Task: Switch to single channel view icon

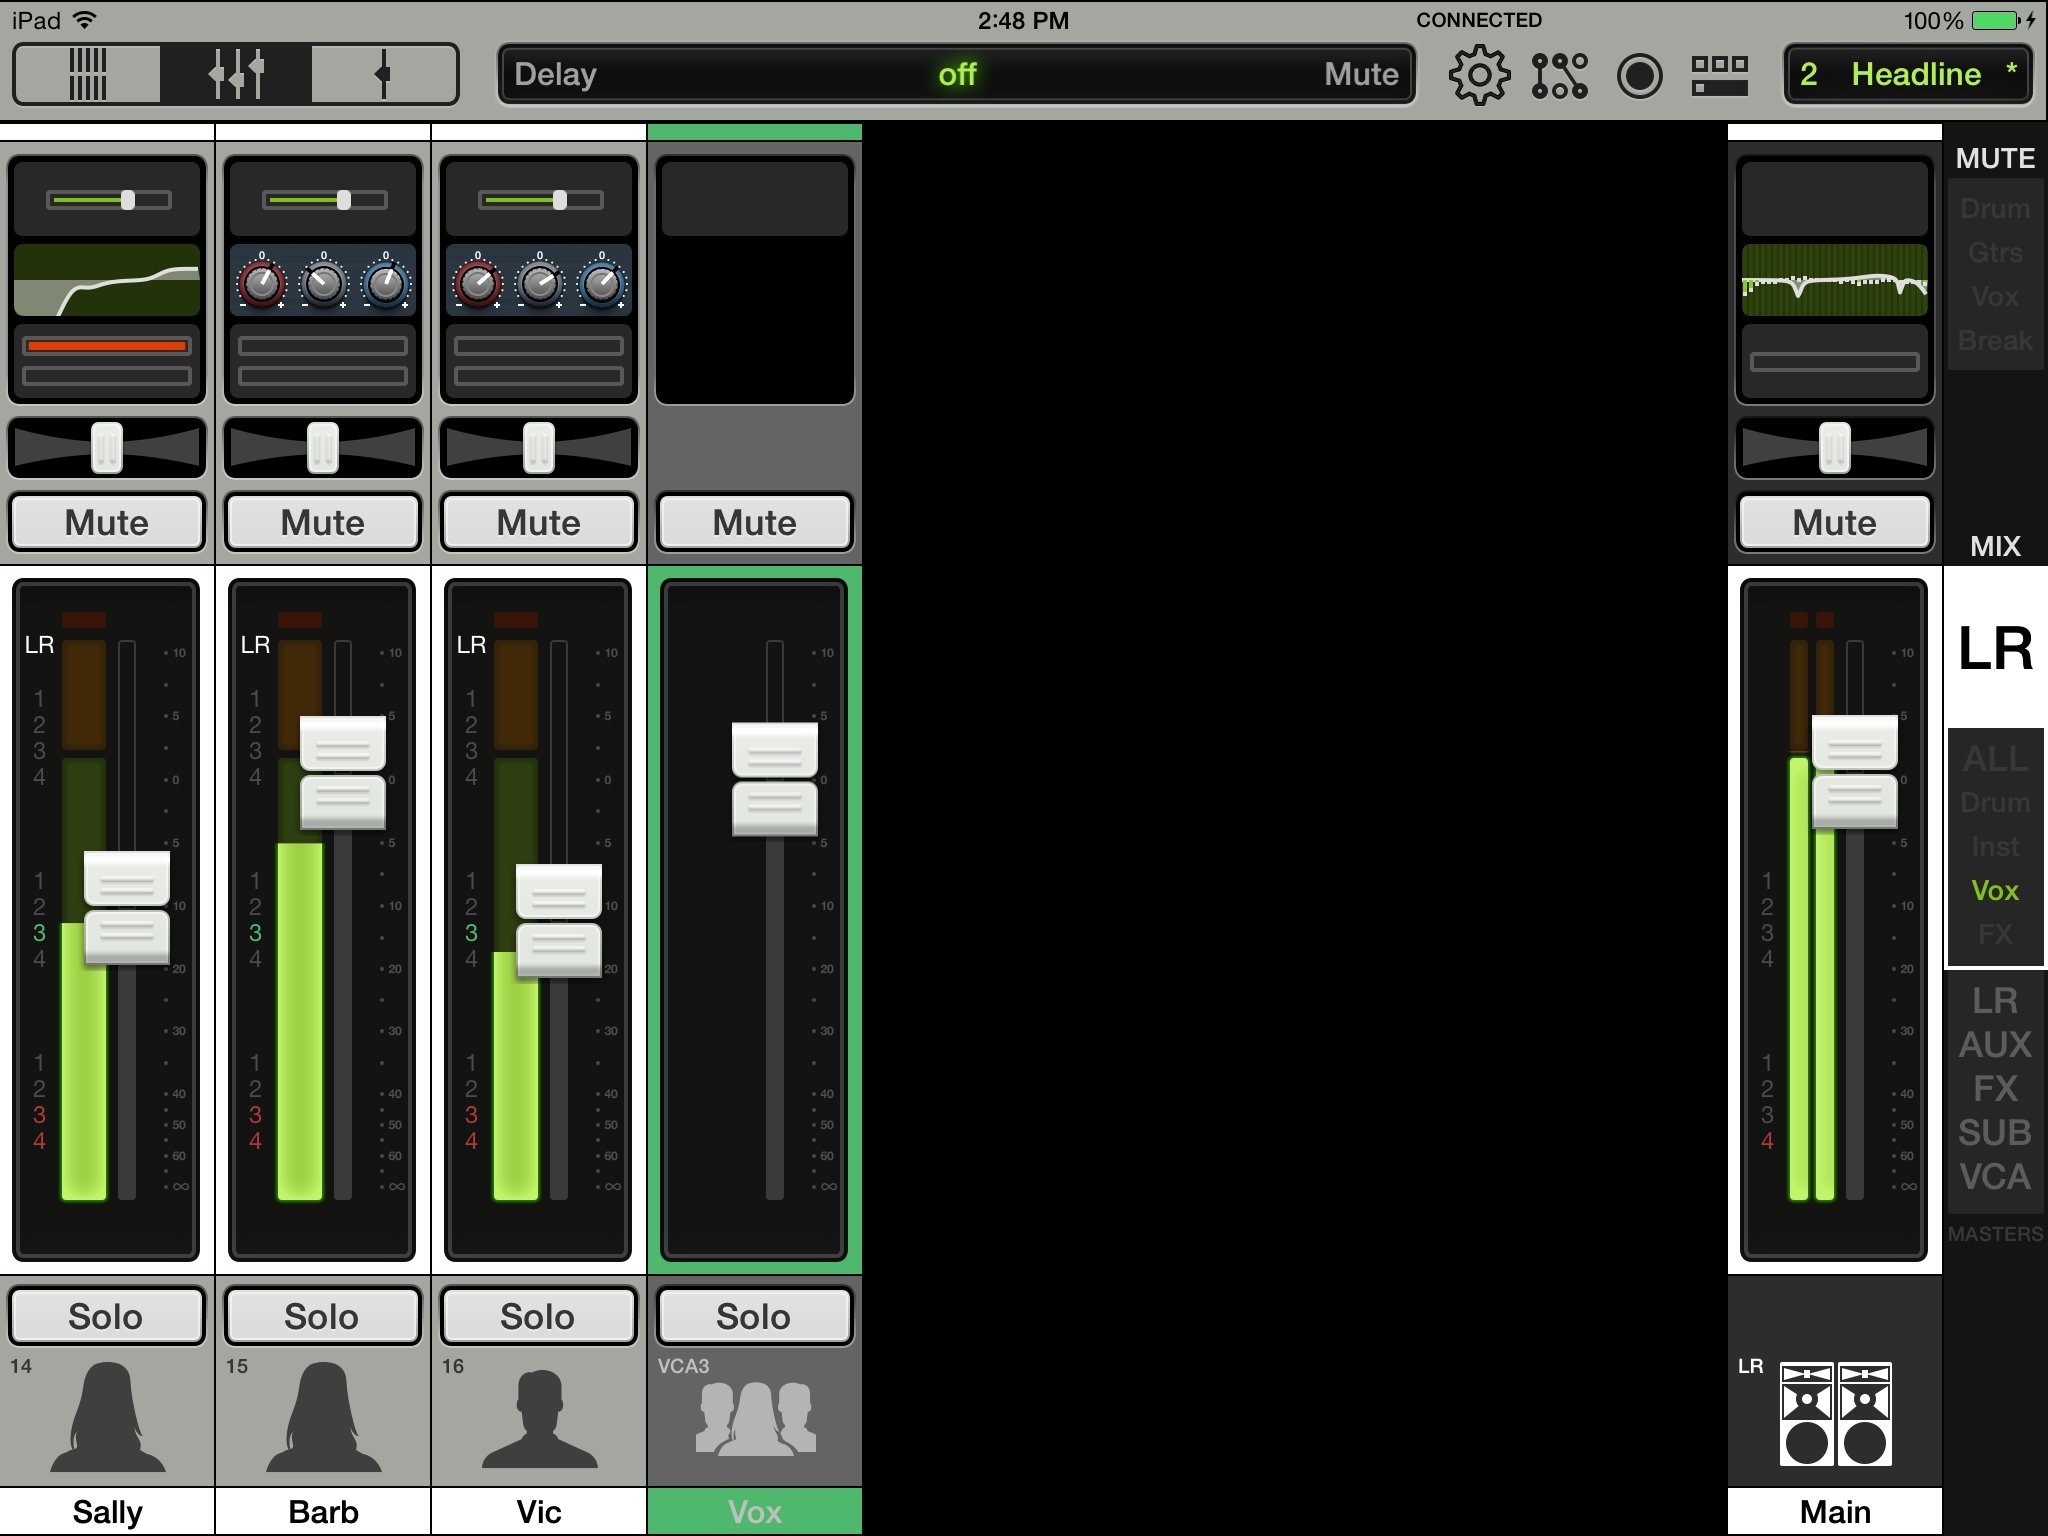Action: click(383, 74)
